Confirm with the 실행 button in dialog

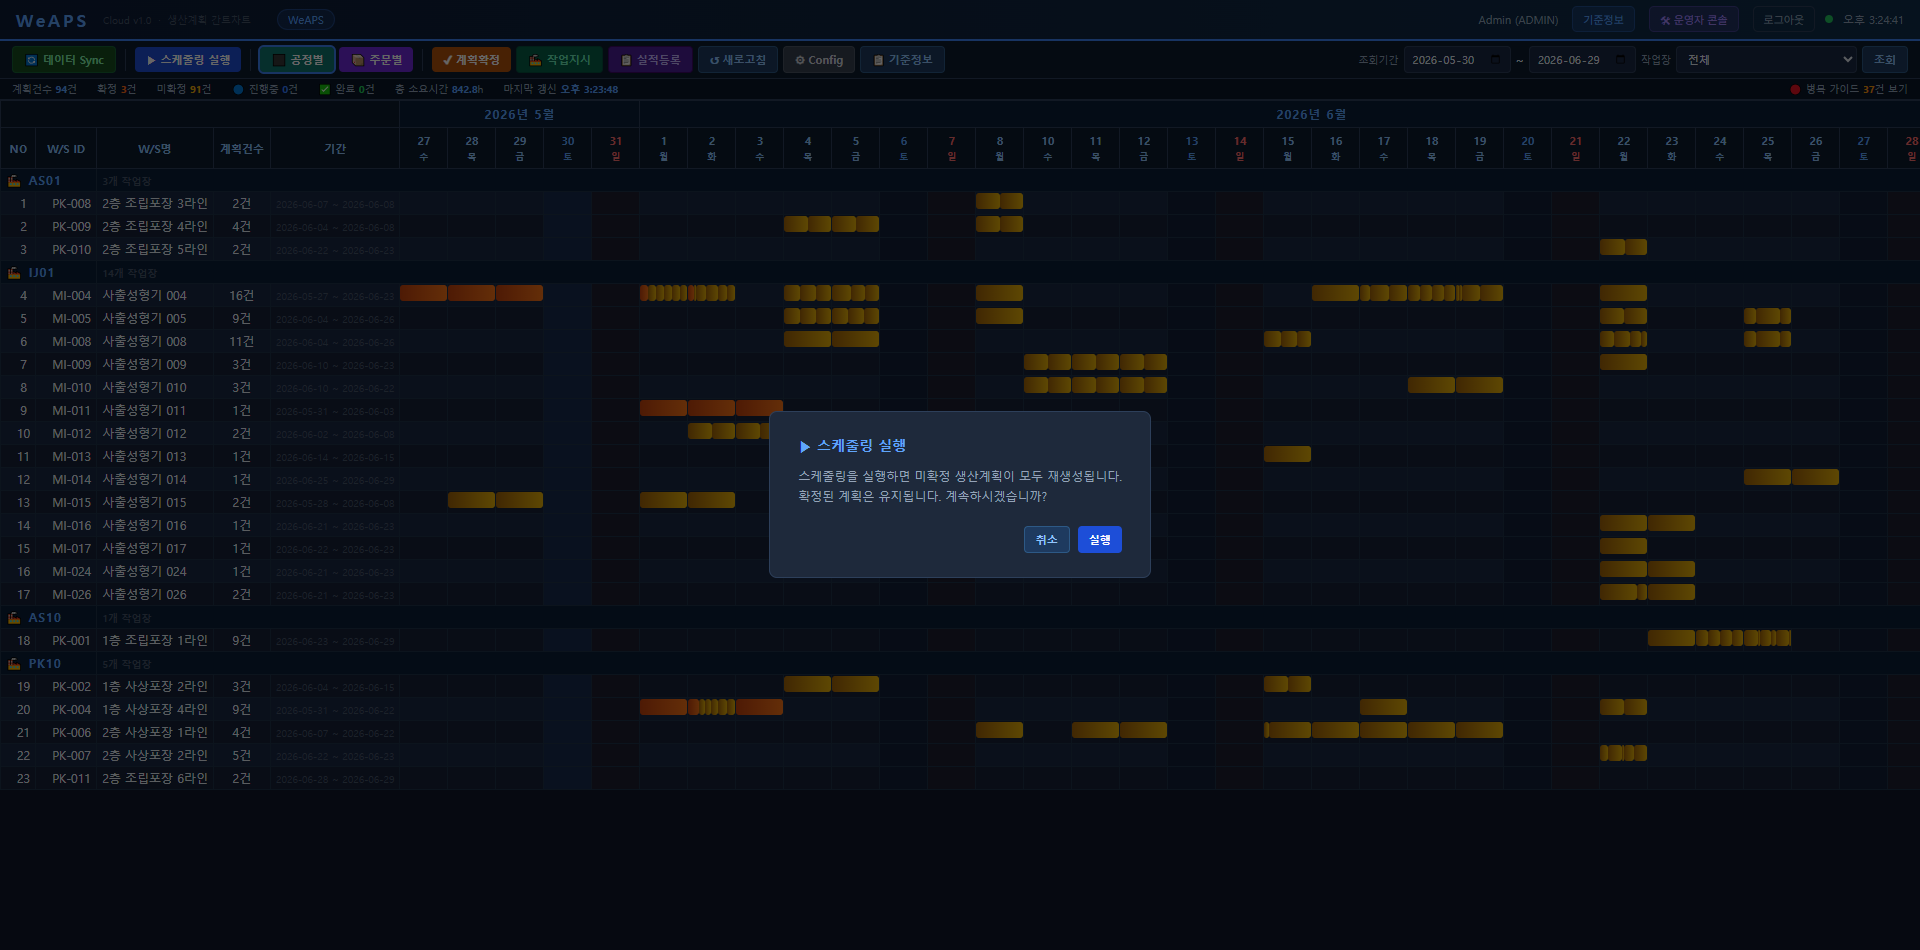(1099, 540)
